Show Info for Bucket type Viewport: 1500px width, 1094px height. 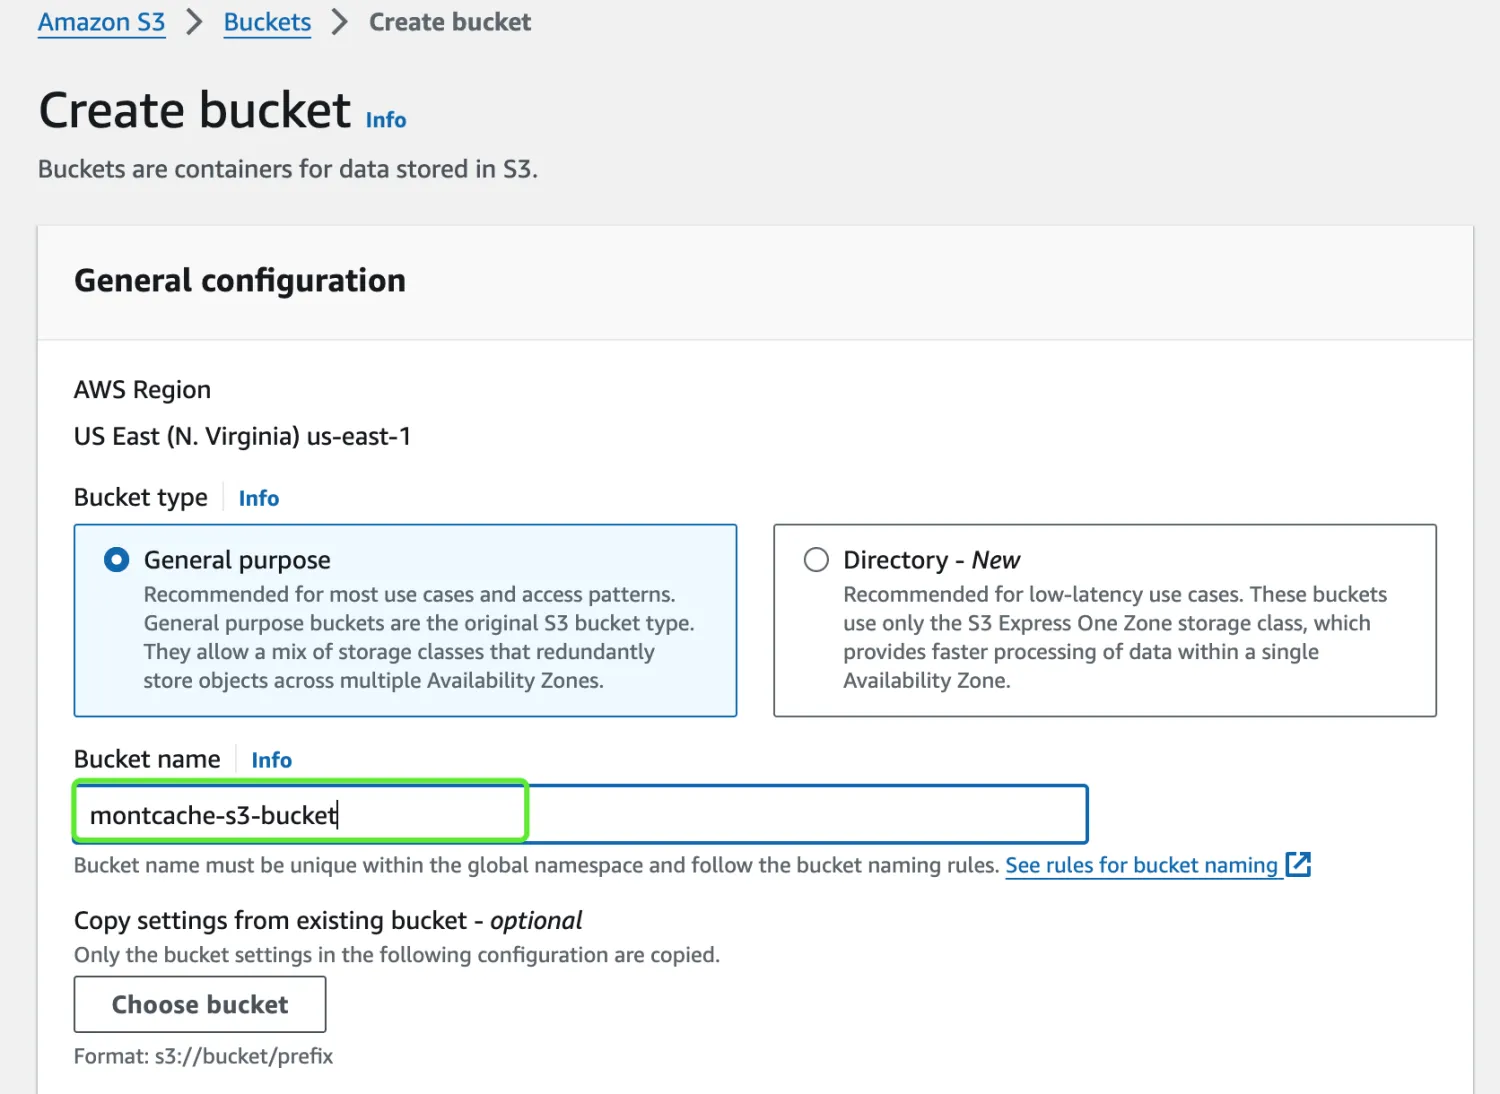tap(259, 498)
